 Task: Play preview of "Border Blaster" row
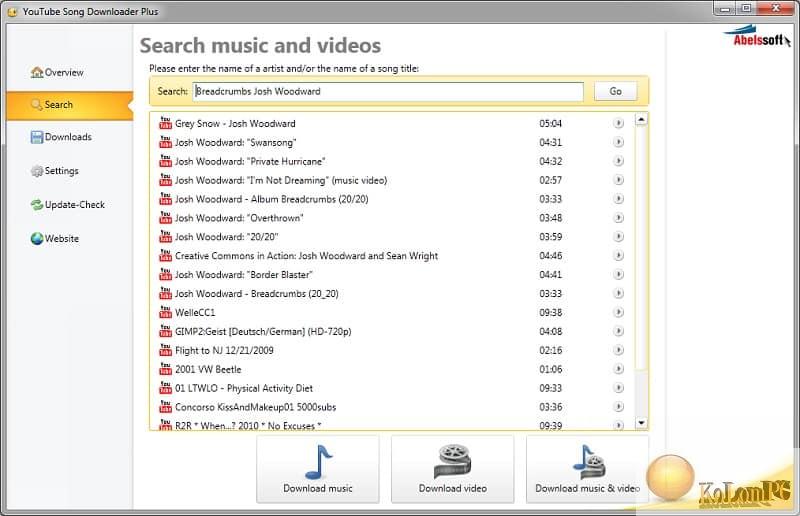618,275
